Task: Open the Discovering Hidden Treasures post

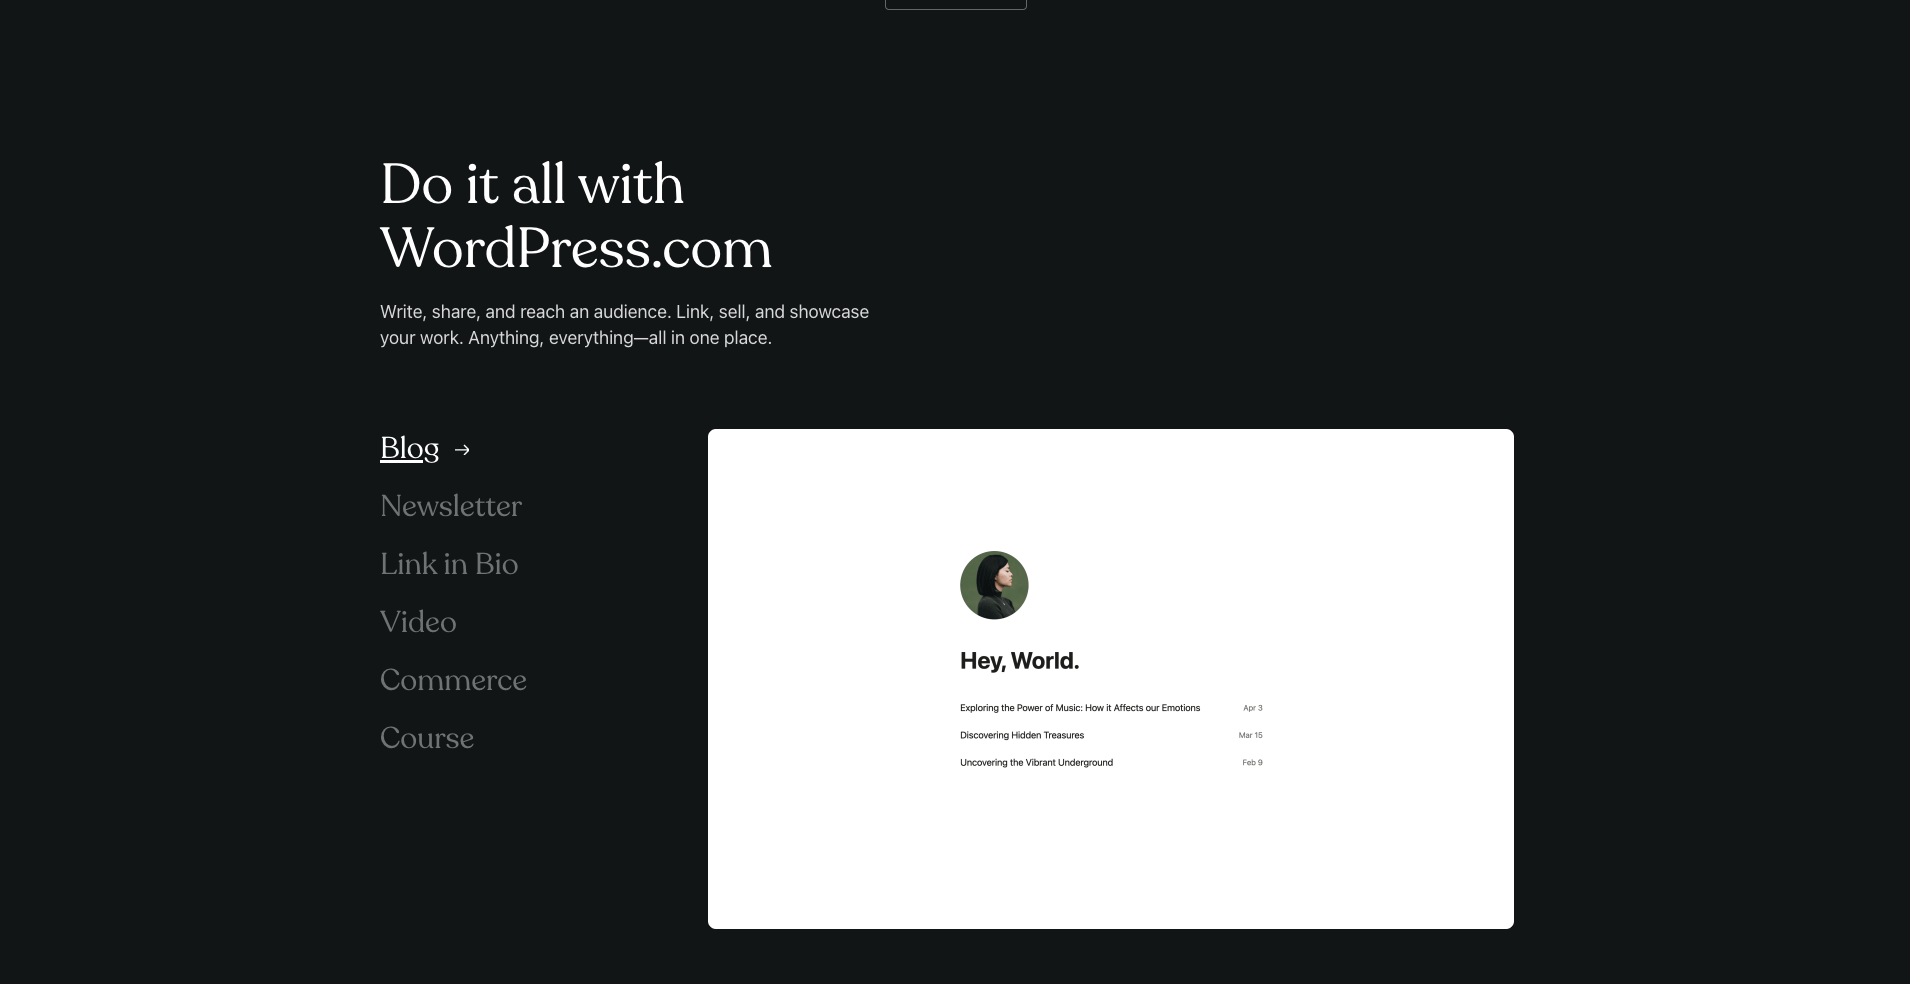Action: 1022,735
